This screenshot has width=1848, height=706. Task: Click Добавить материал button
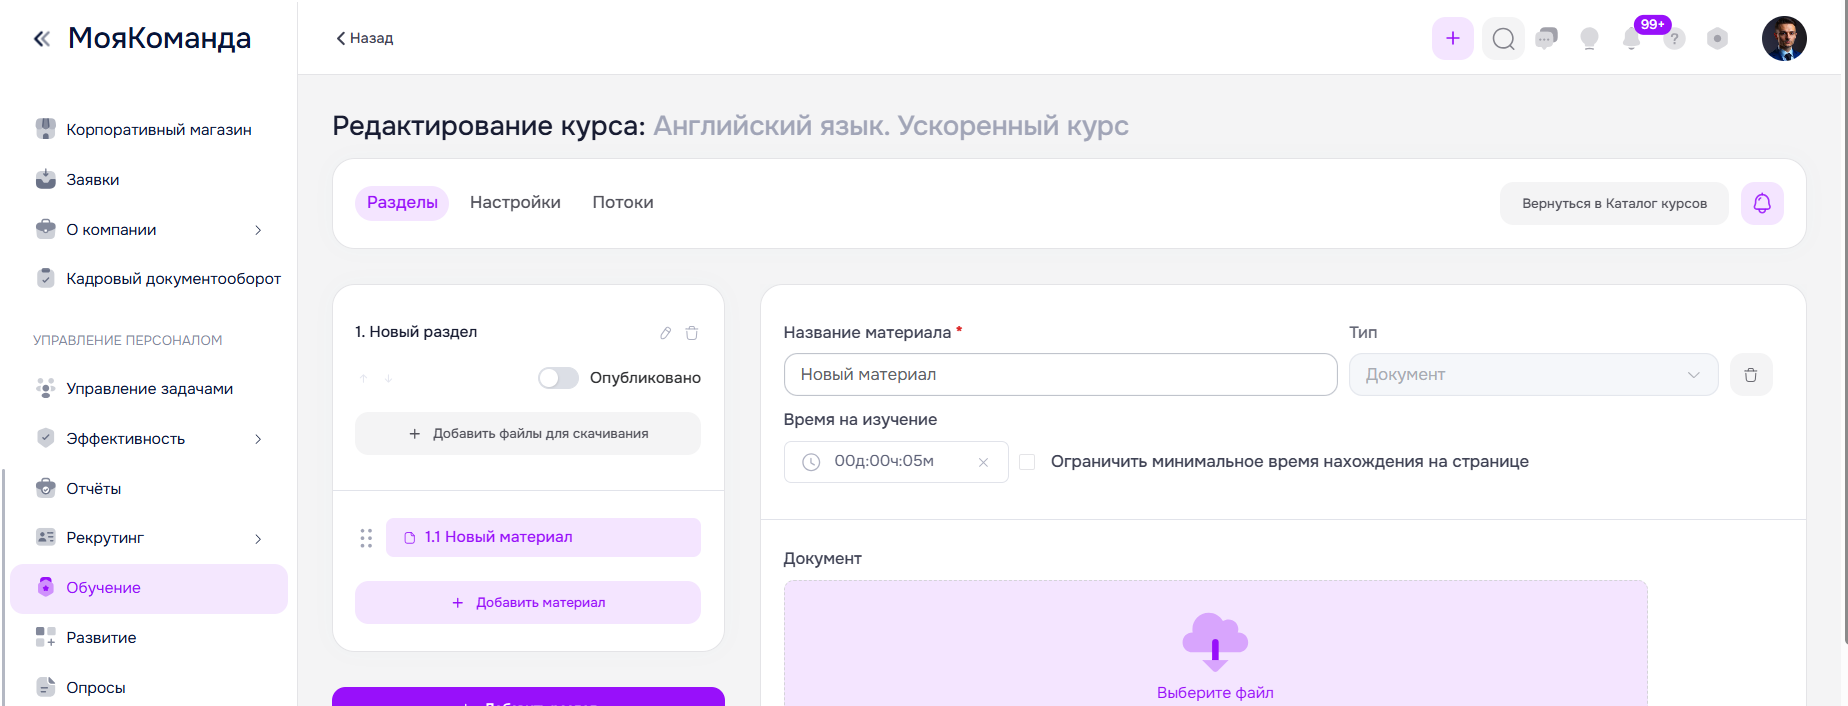(x=528, y=603)
